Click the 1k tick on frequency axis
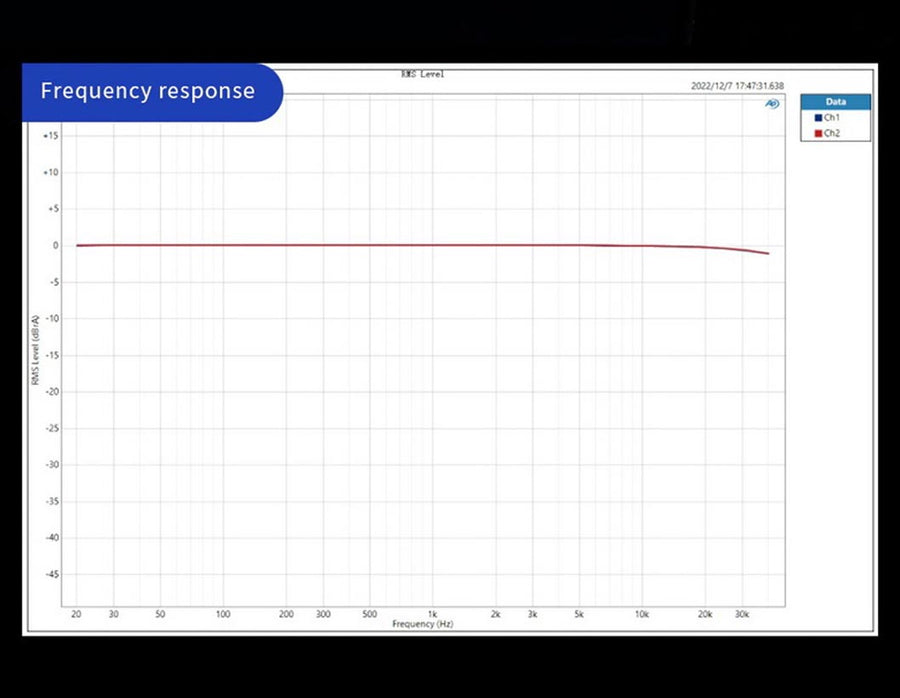This screenshot has height=698, width=900. coord(432,614)
